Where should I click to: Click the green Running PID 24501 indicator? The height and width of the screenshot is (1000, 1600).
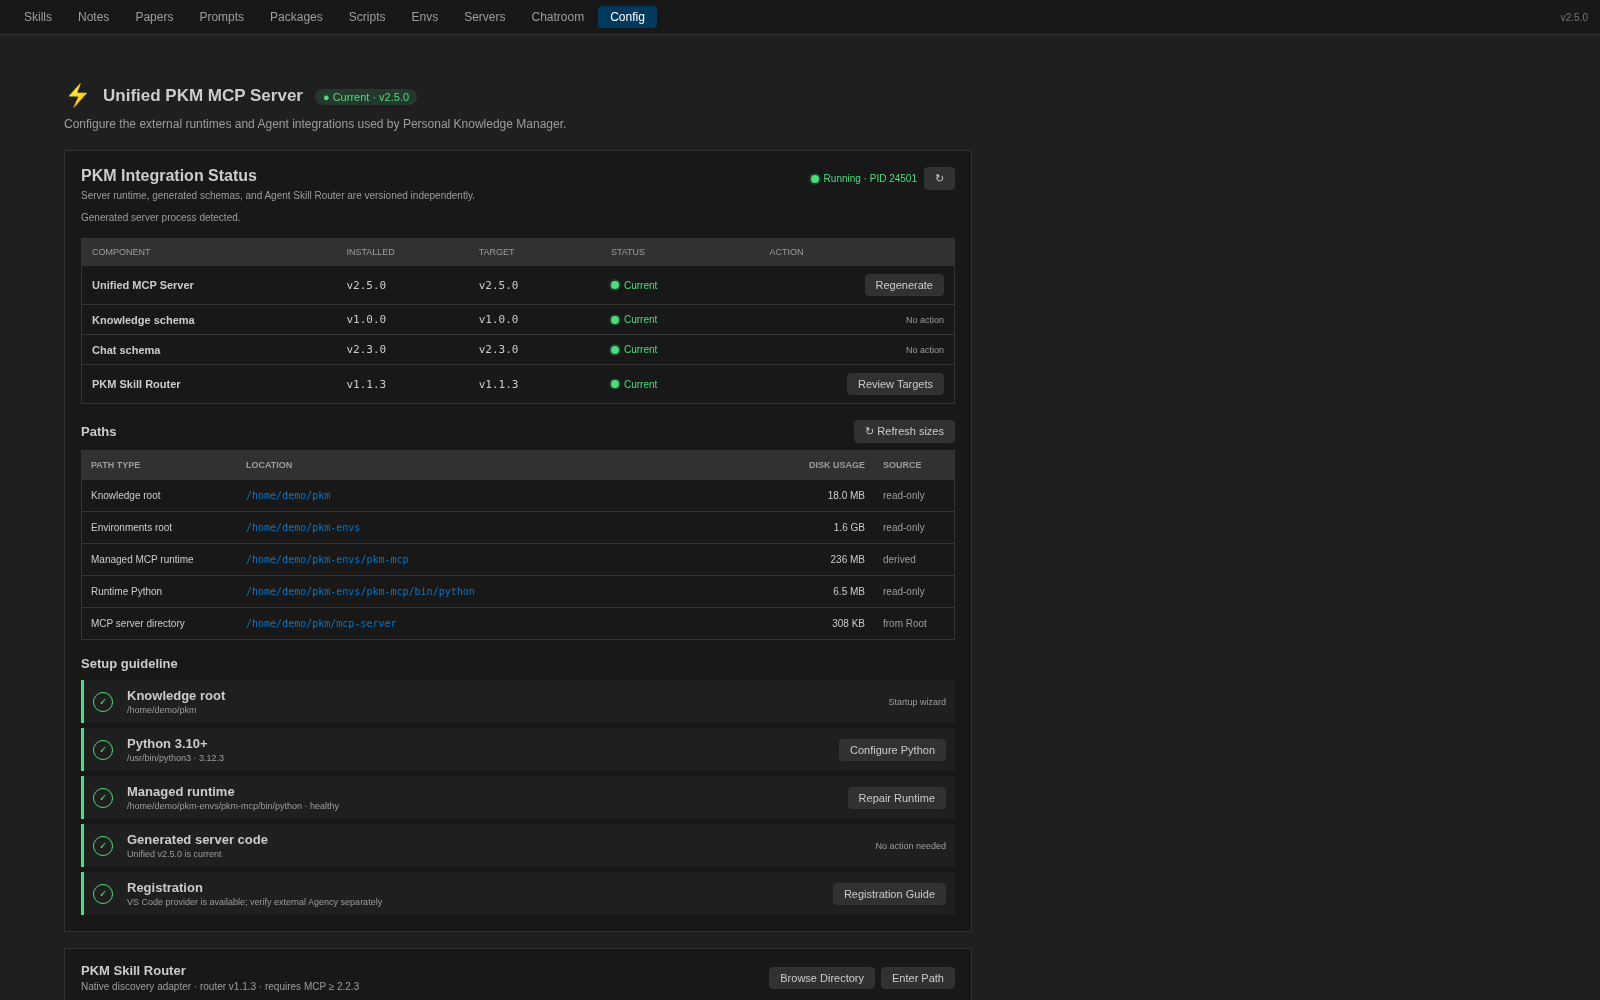(x=863, y=179)
